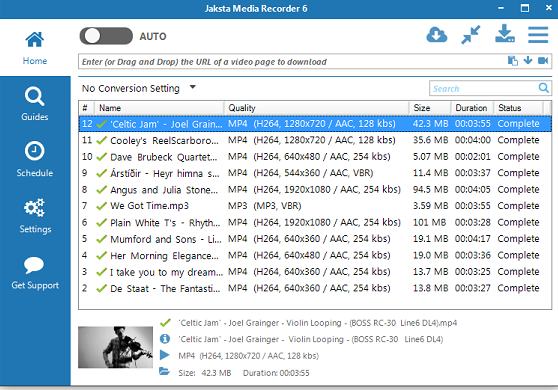Open the hamburger menu
558x390 pixels.
pyautogui.click(x=538, y=35)
